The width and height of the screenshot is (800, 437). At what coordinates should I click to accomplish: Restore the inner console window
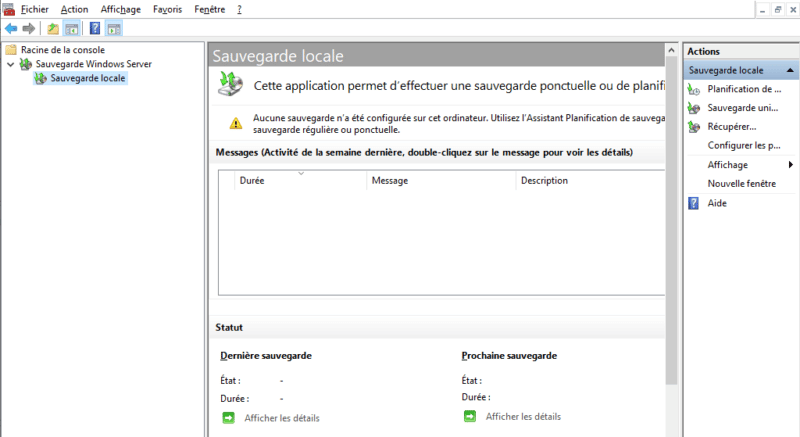pyautogui.click(x=778, y=10)
